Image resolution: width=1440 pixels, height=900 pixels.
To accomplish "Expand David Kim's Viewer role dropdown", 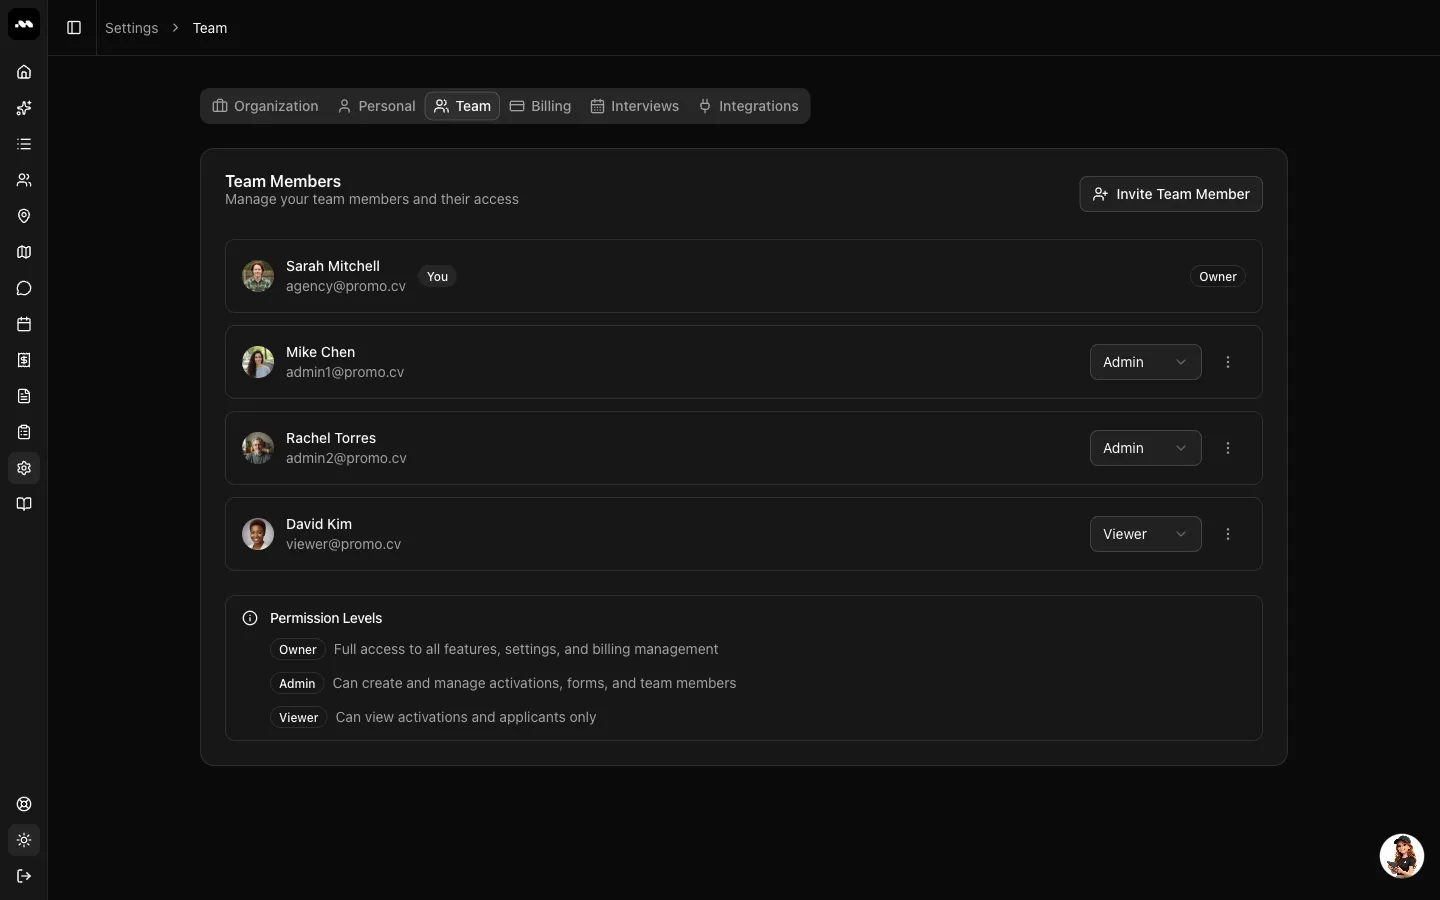I will click(x=1145, y=534).
